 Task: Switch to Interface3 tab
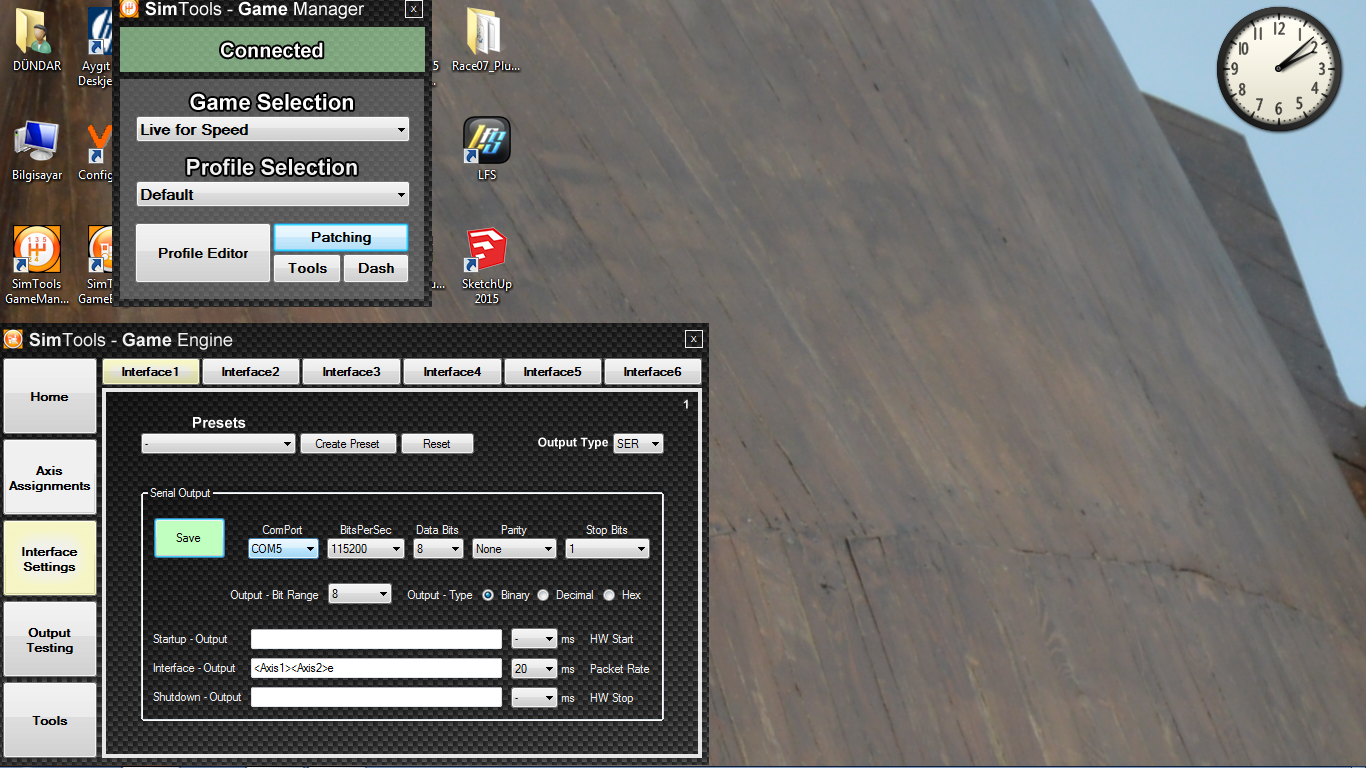[x=351, y=372]
